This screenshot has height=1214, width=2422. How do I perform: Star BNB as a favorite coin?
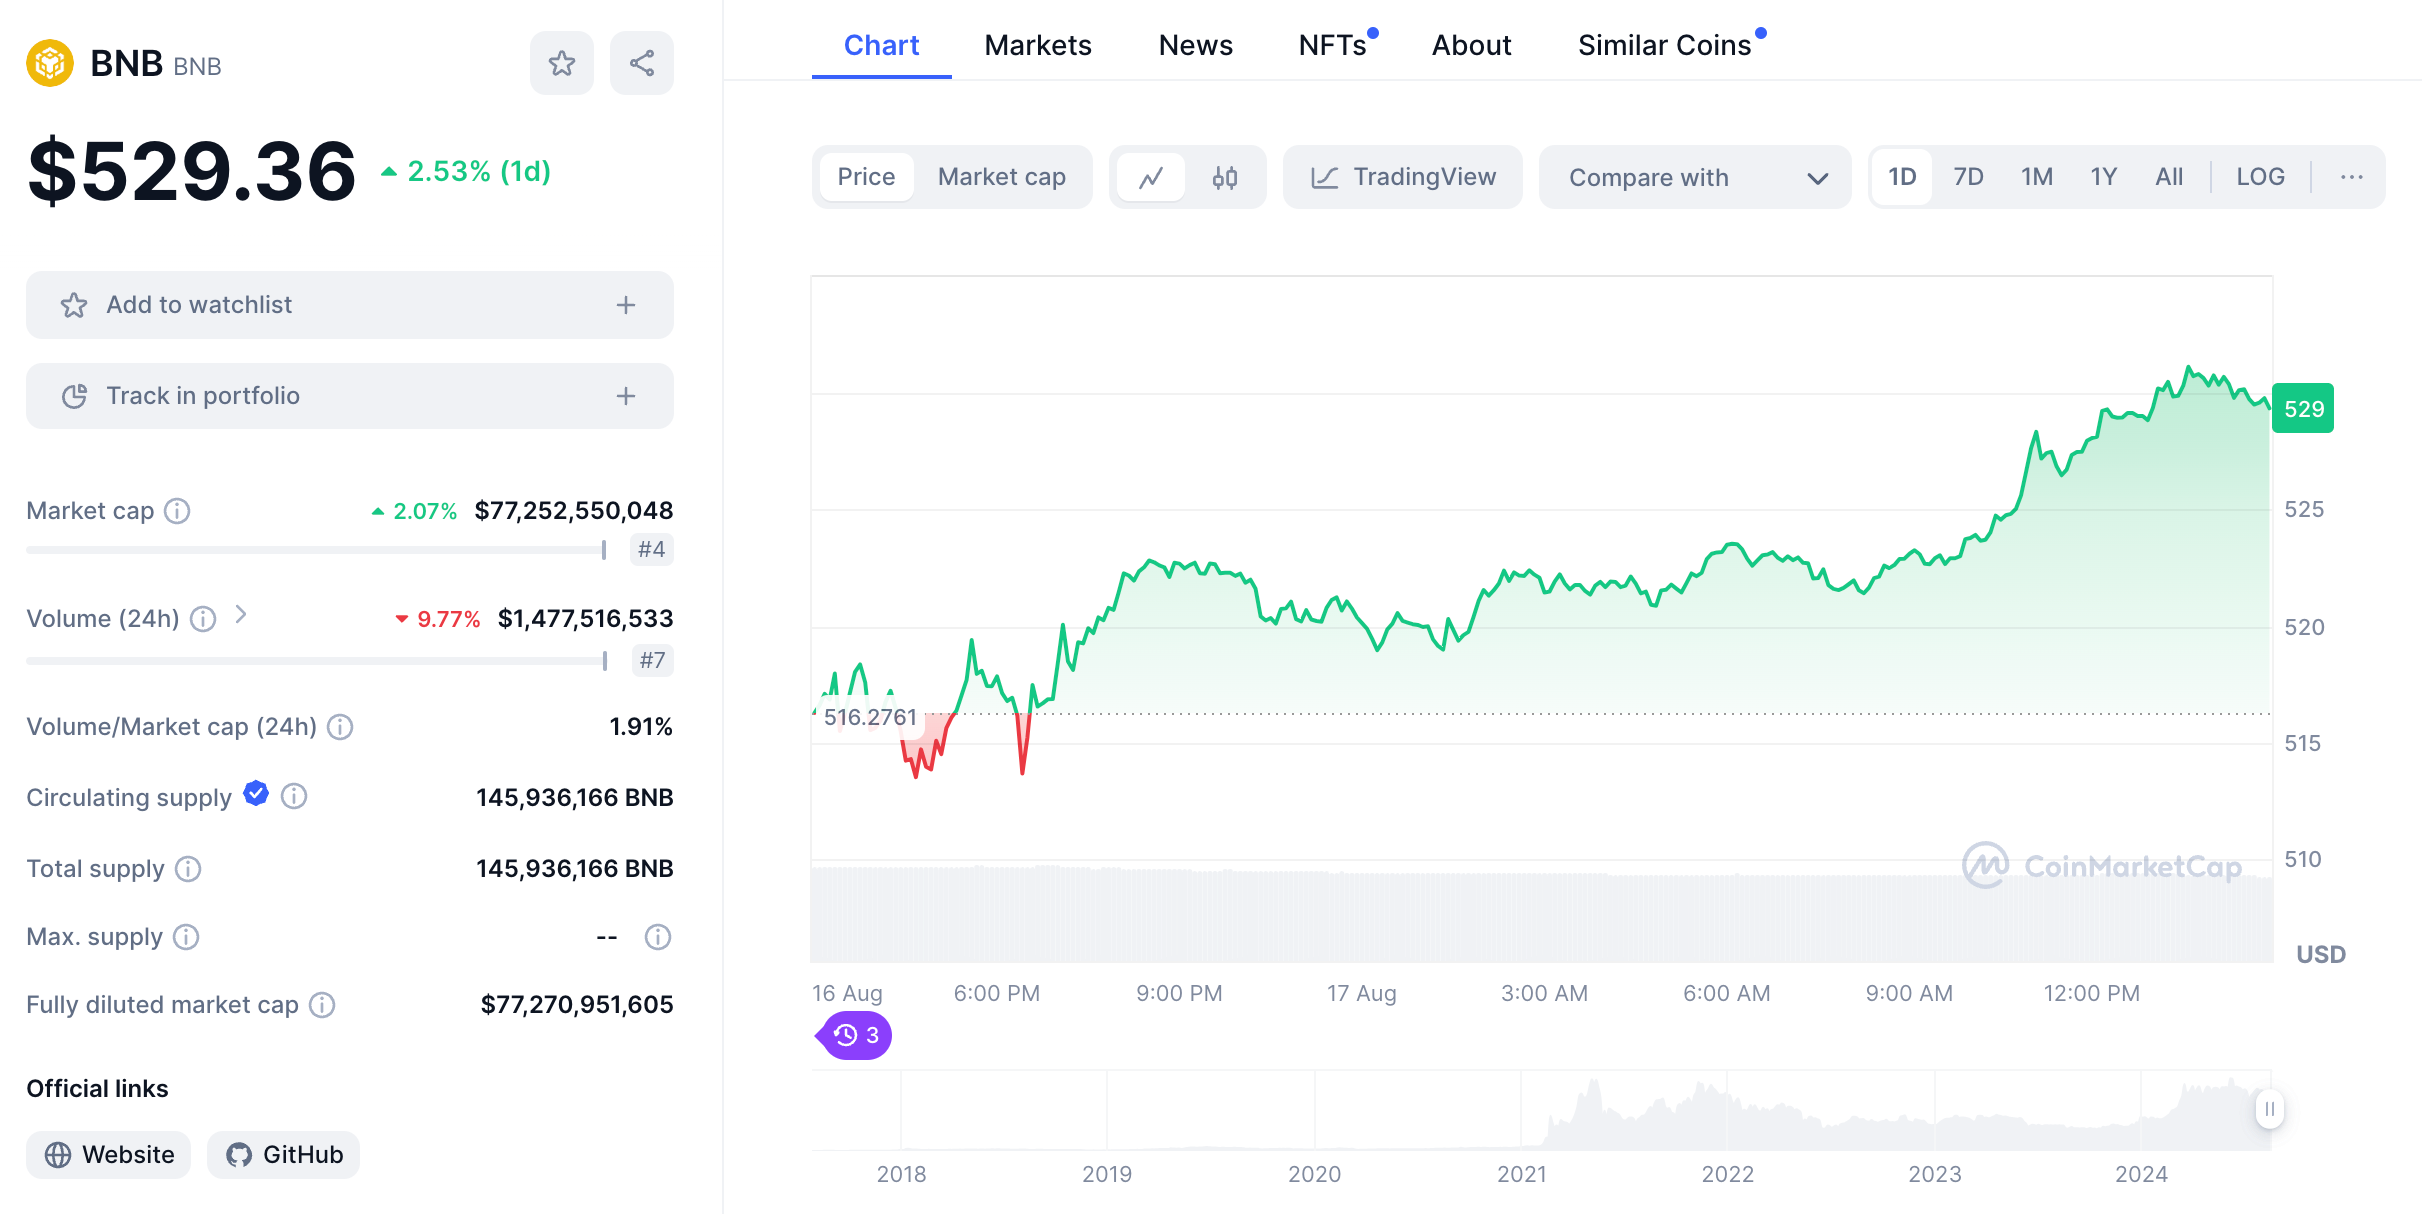pos(562,63)
